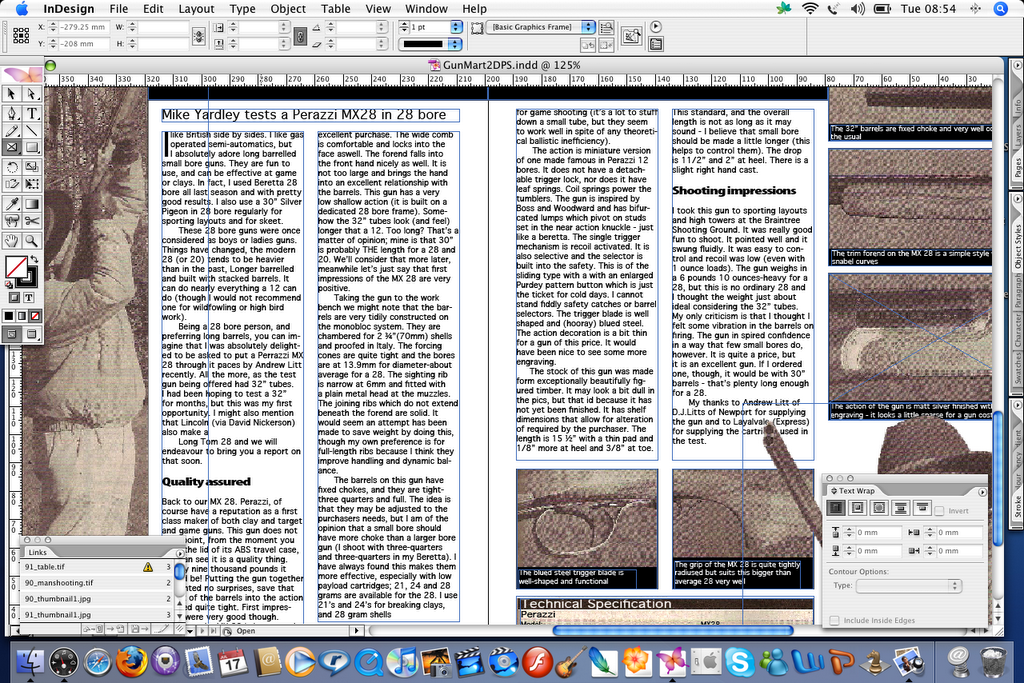Screen dimensions: 1024x683
Task: Switch to Preview view mode in toolbox
Action: pos(31,334)
